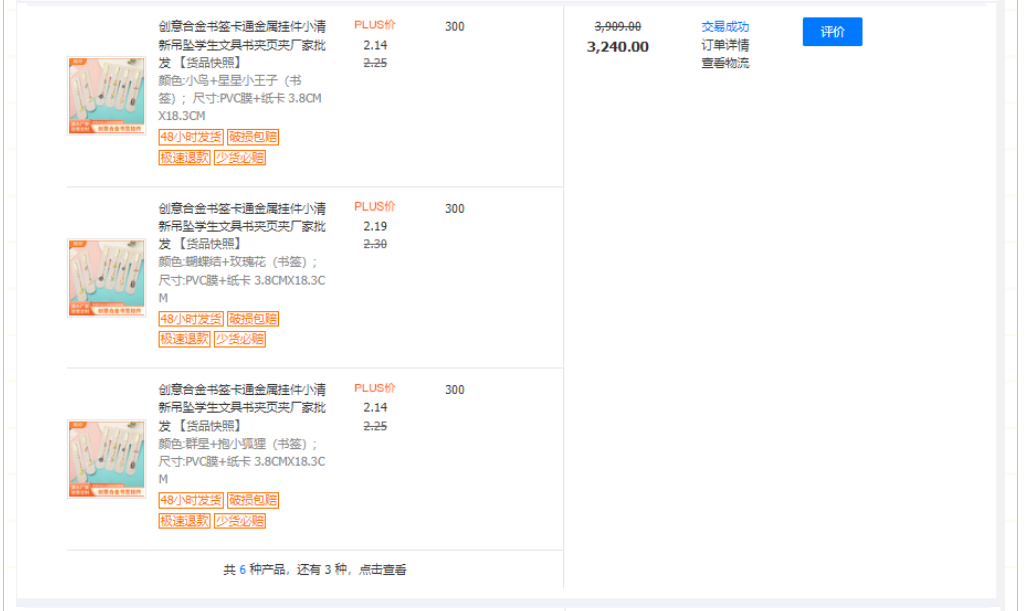This screenshot has width=1025, height=611.
Task: Click 少货必赔 badge on 小鸟+星星小王子 item
Action: [x=240, y=157]
